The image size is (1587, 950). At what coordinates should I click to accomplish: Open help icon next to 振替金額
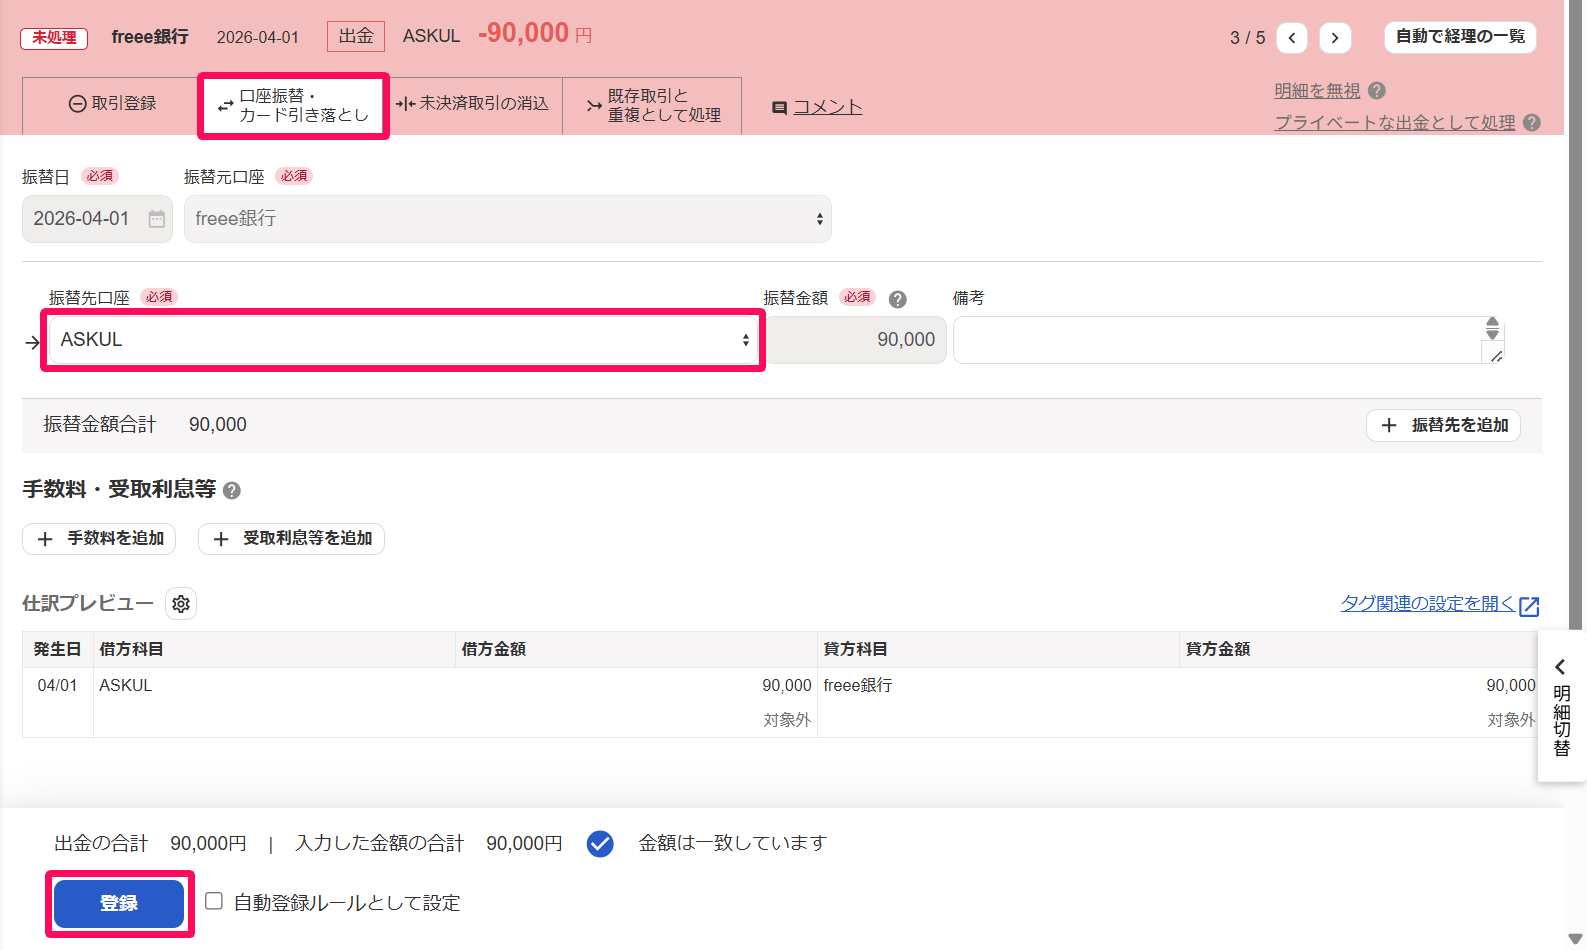pos(898,299)
